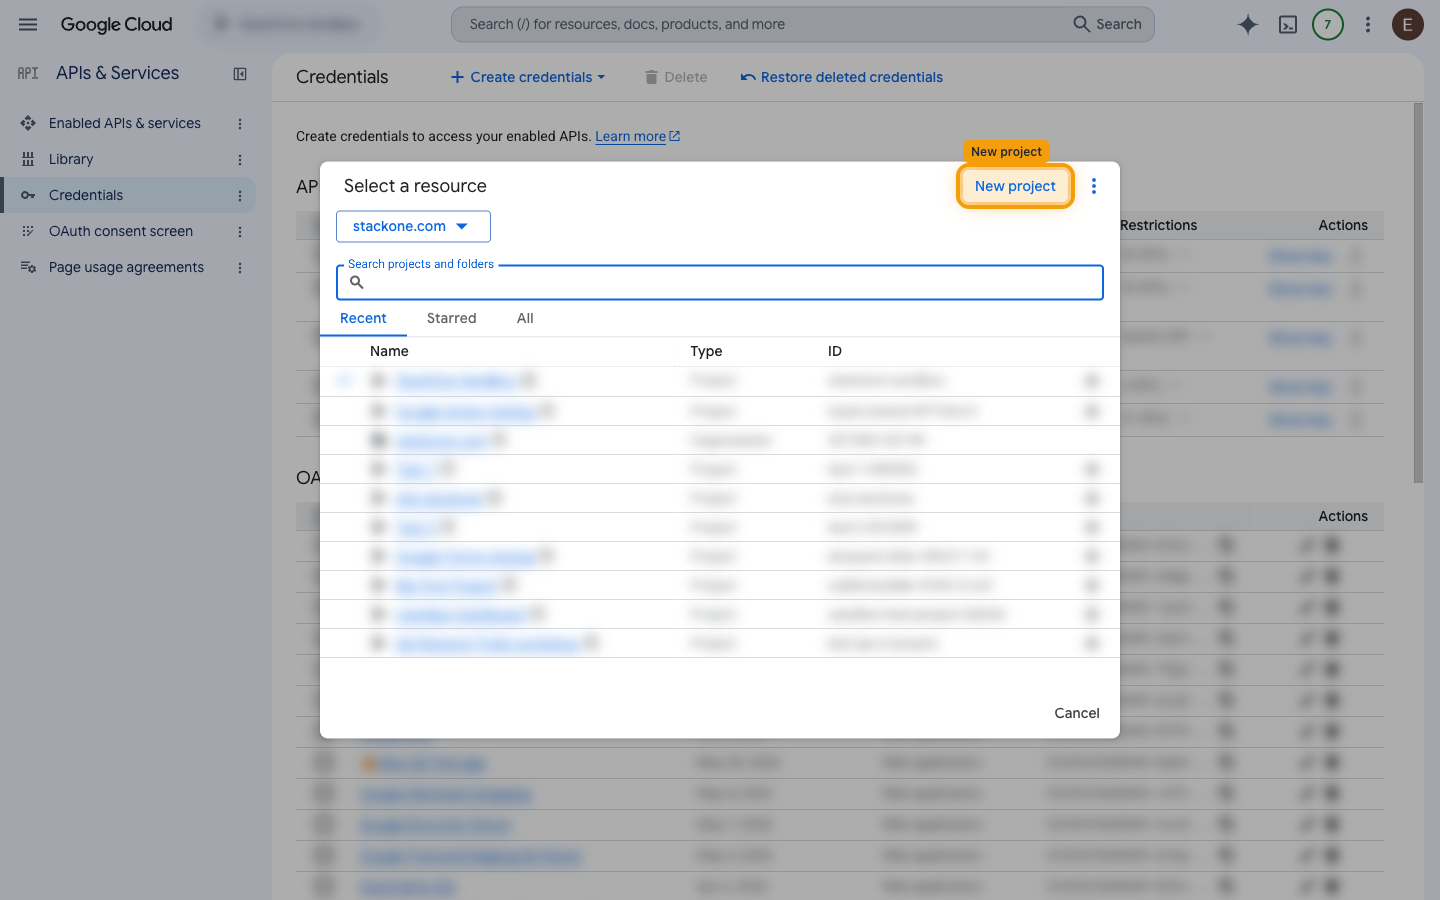Open notifications badge showing 7

1328,24
